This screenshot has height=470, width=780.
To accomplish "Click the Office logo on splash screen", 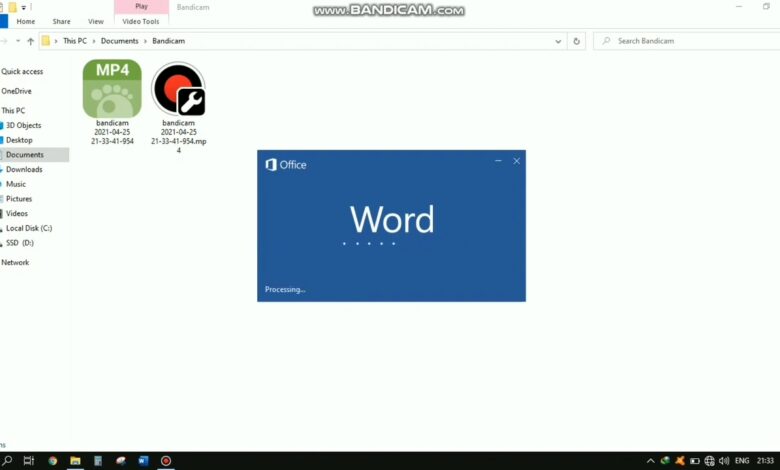I will [x=286, y=165].
